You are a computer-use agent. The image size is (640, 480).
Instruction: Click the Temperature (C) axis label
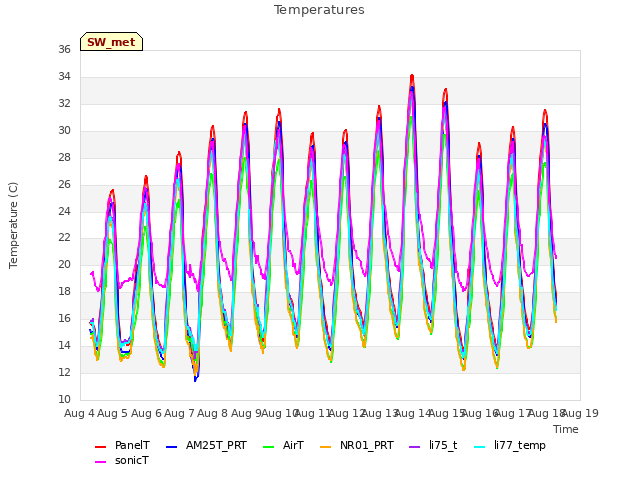(13, 225)
